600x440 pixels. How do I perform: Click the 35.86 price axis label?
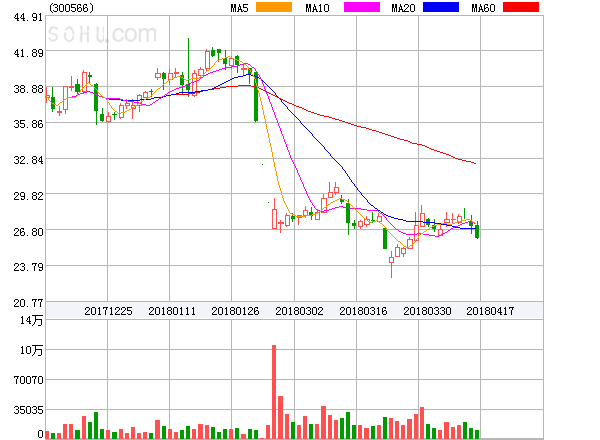click(28, 124)
